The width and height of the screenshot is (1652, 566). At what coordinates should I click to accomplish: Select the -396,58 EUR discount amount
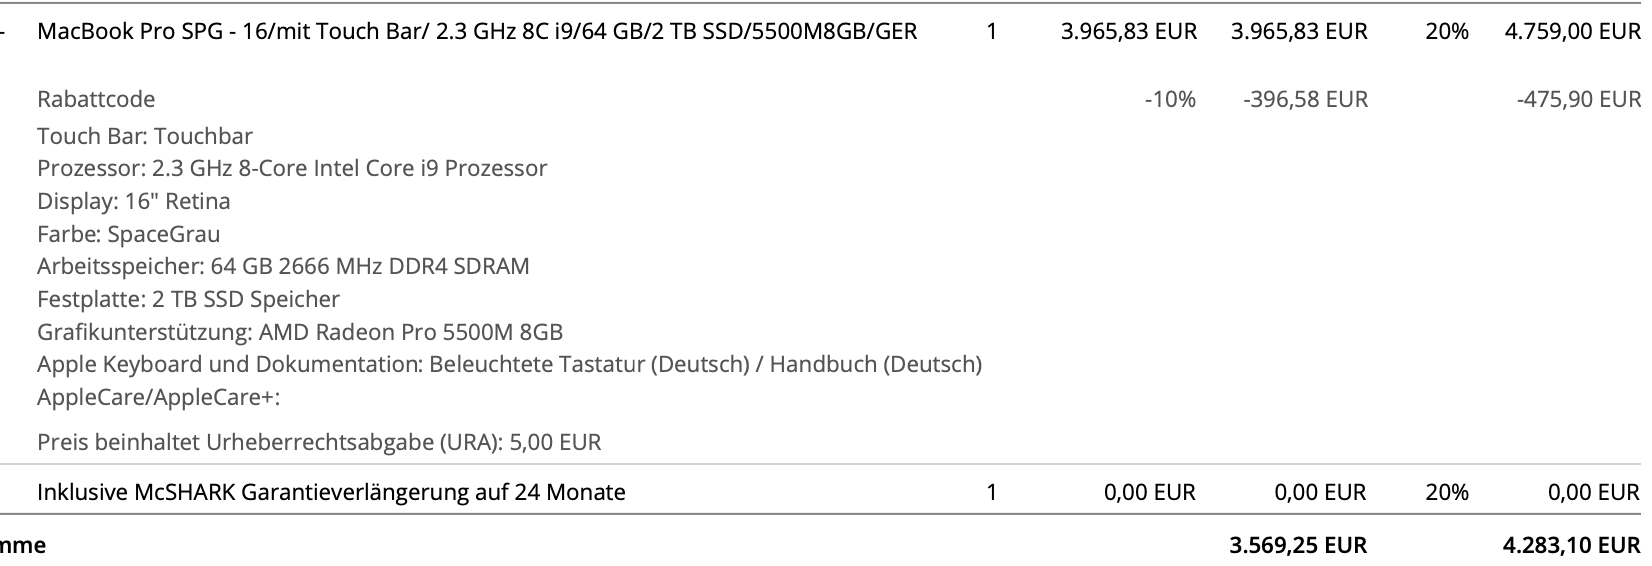1305,99
